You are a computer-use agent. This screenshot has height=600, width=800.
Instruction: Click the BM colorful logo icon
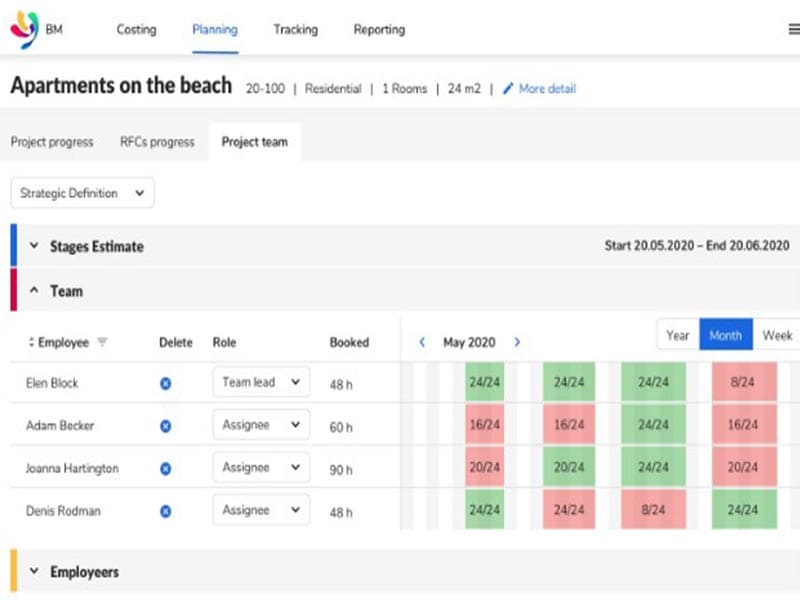(24, 30)
